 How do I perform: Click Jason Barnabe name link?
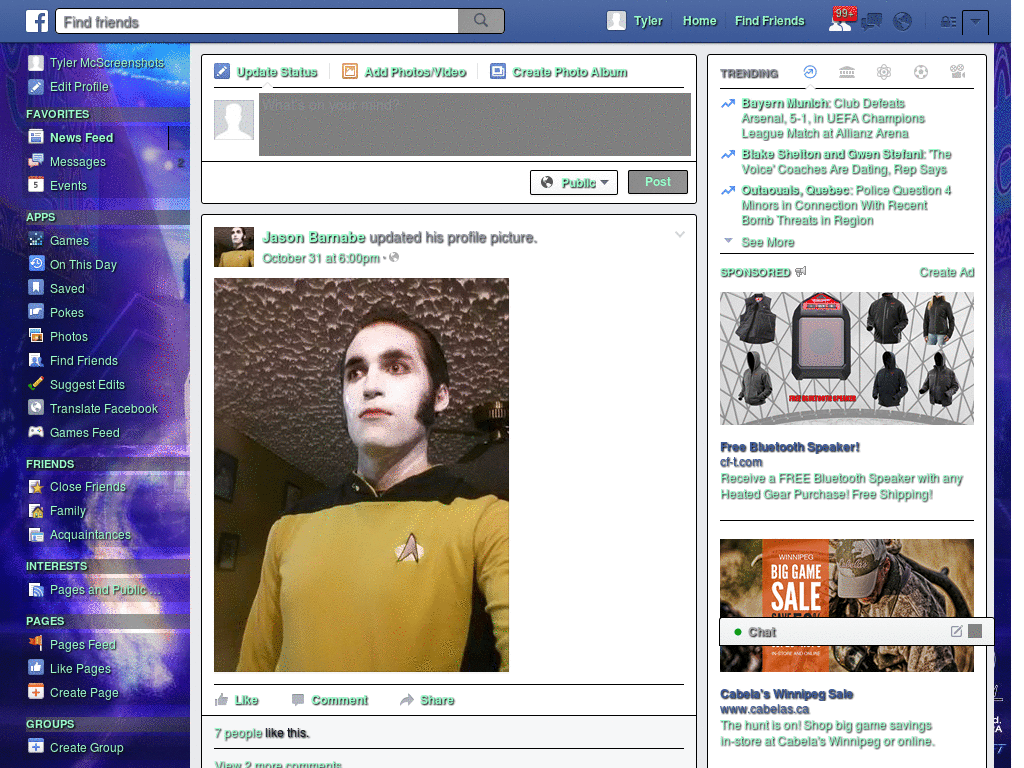pyautogui.click(x=313, y=238)
